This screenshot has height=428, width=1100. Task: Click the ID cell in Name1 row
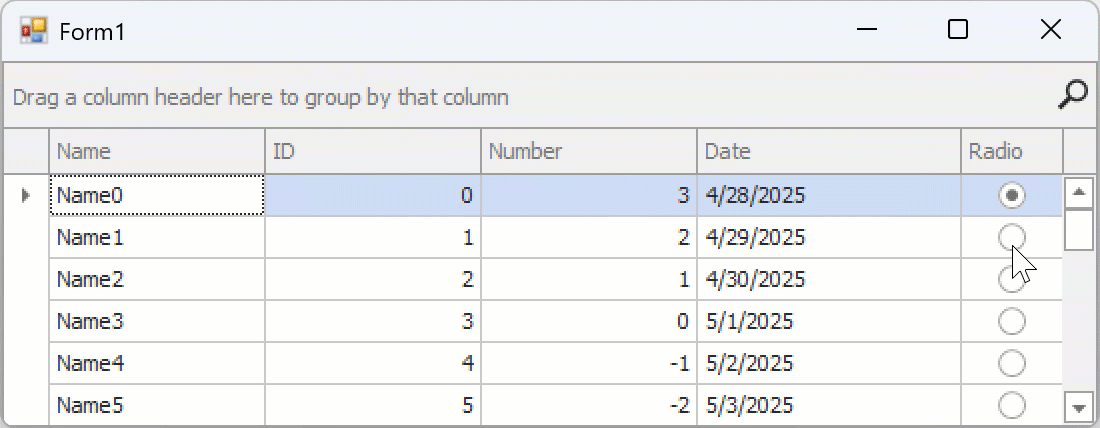point(373,237)
